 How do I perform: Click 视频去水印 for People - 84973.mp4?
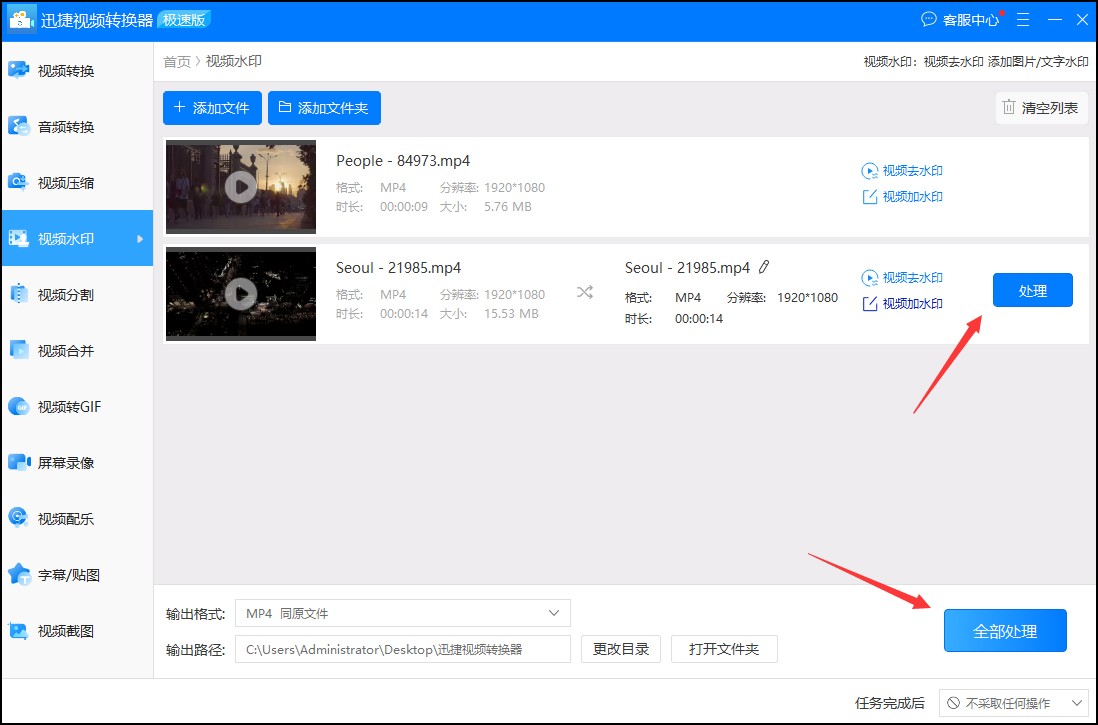(x=902, y=171)
